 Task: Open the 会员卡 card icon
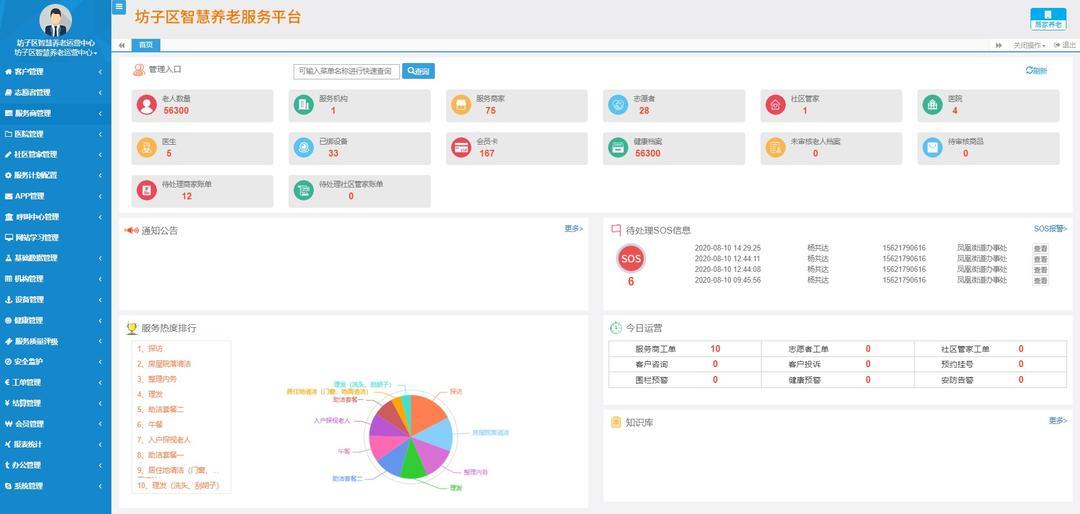click(x=461, y=147)
